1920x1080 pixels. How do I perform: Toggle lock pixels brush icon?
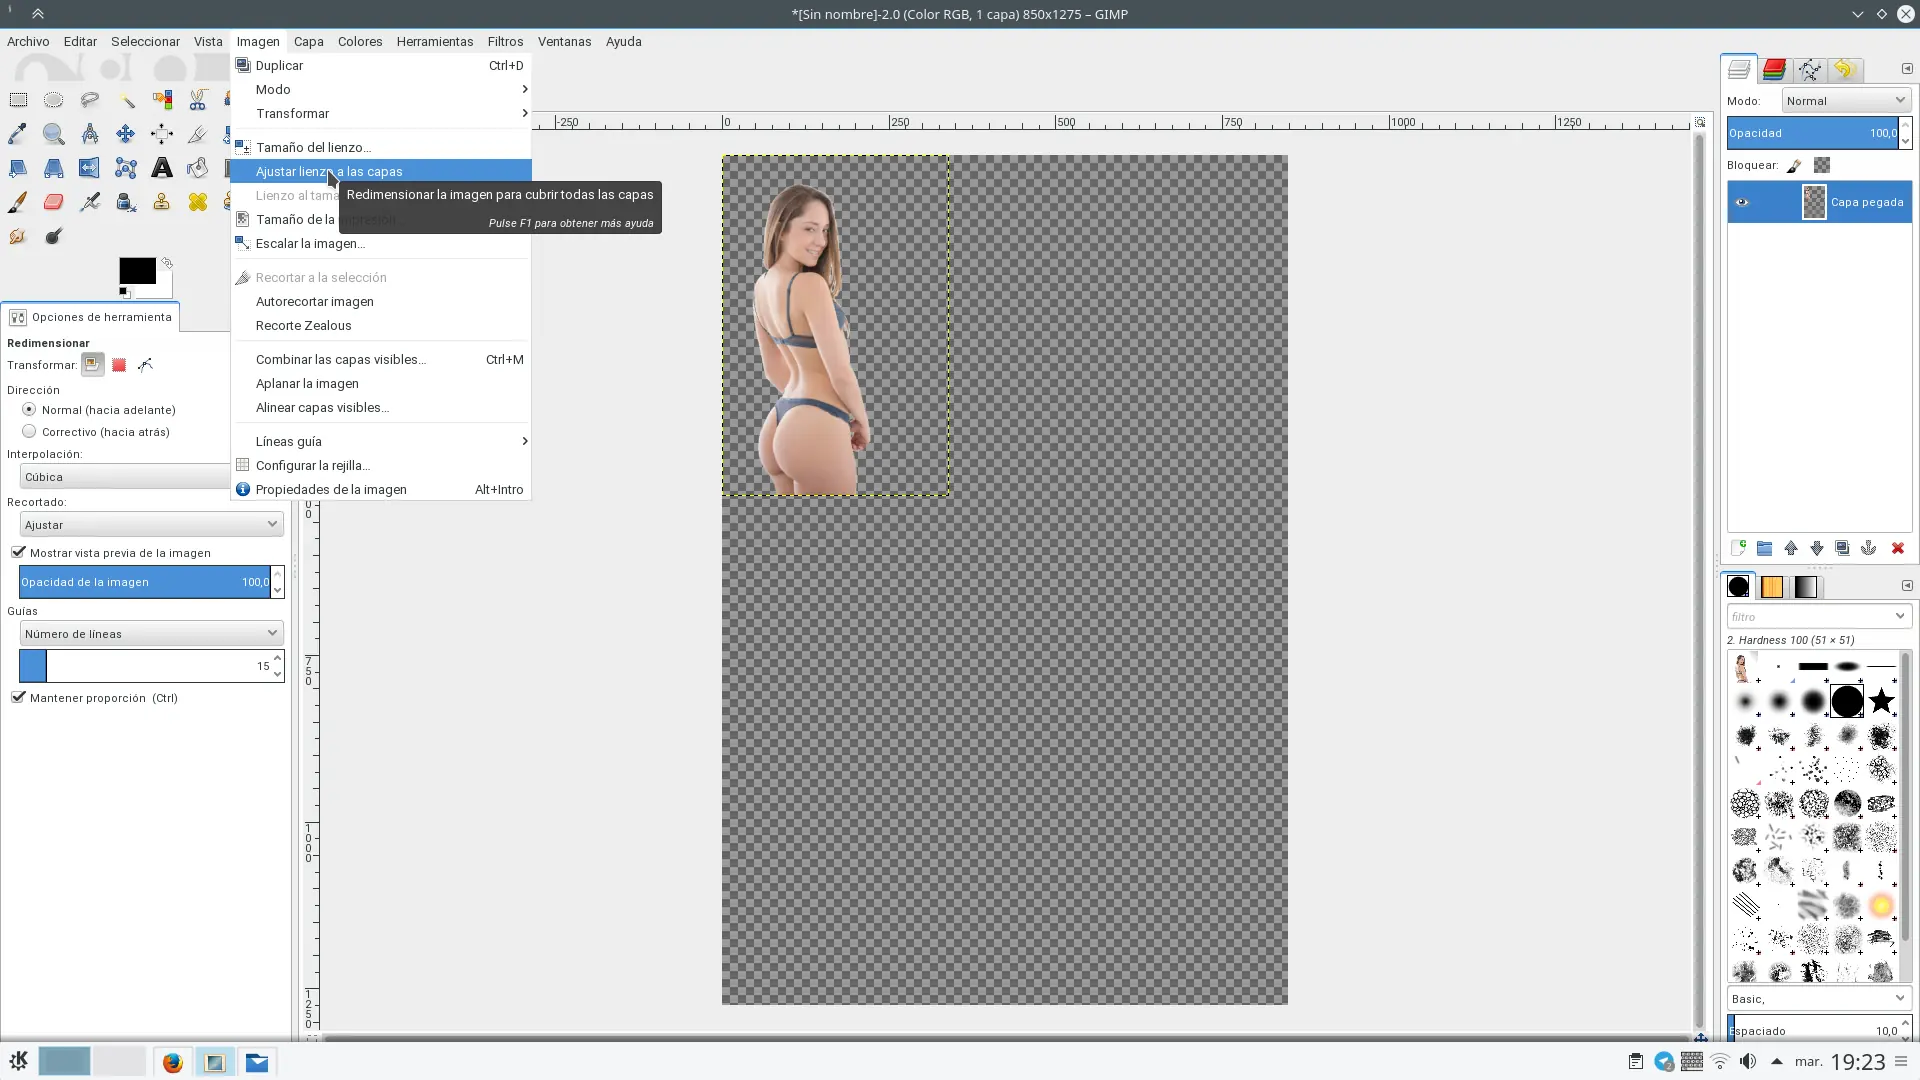(x=1794, y=166)
